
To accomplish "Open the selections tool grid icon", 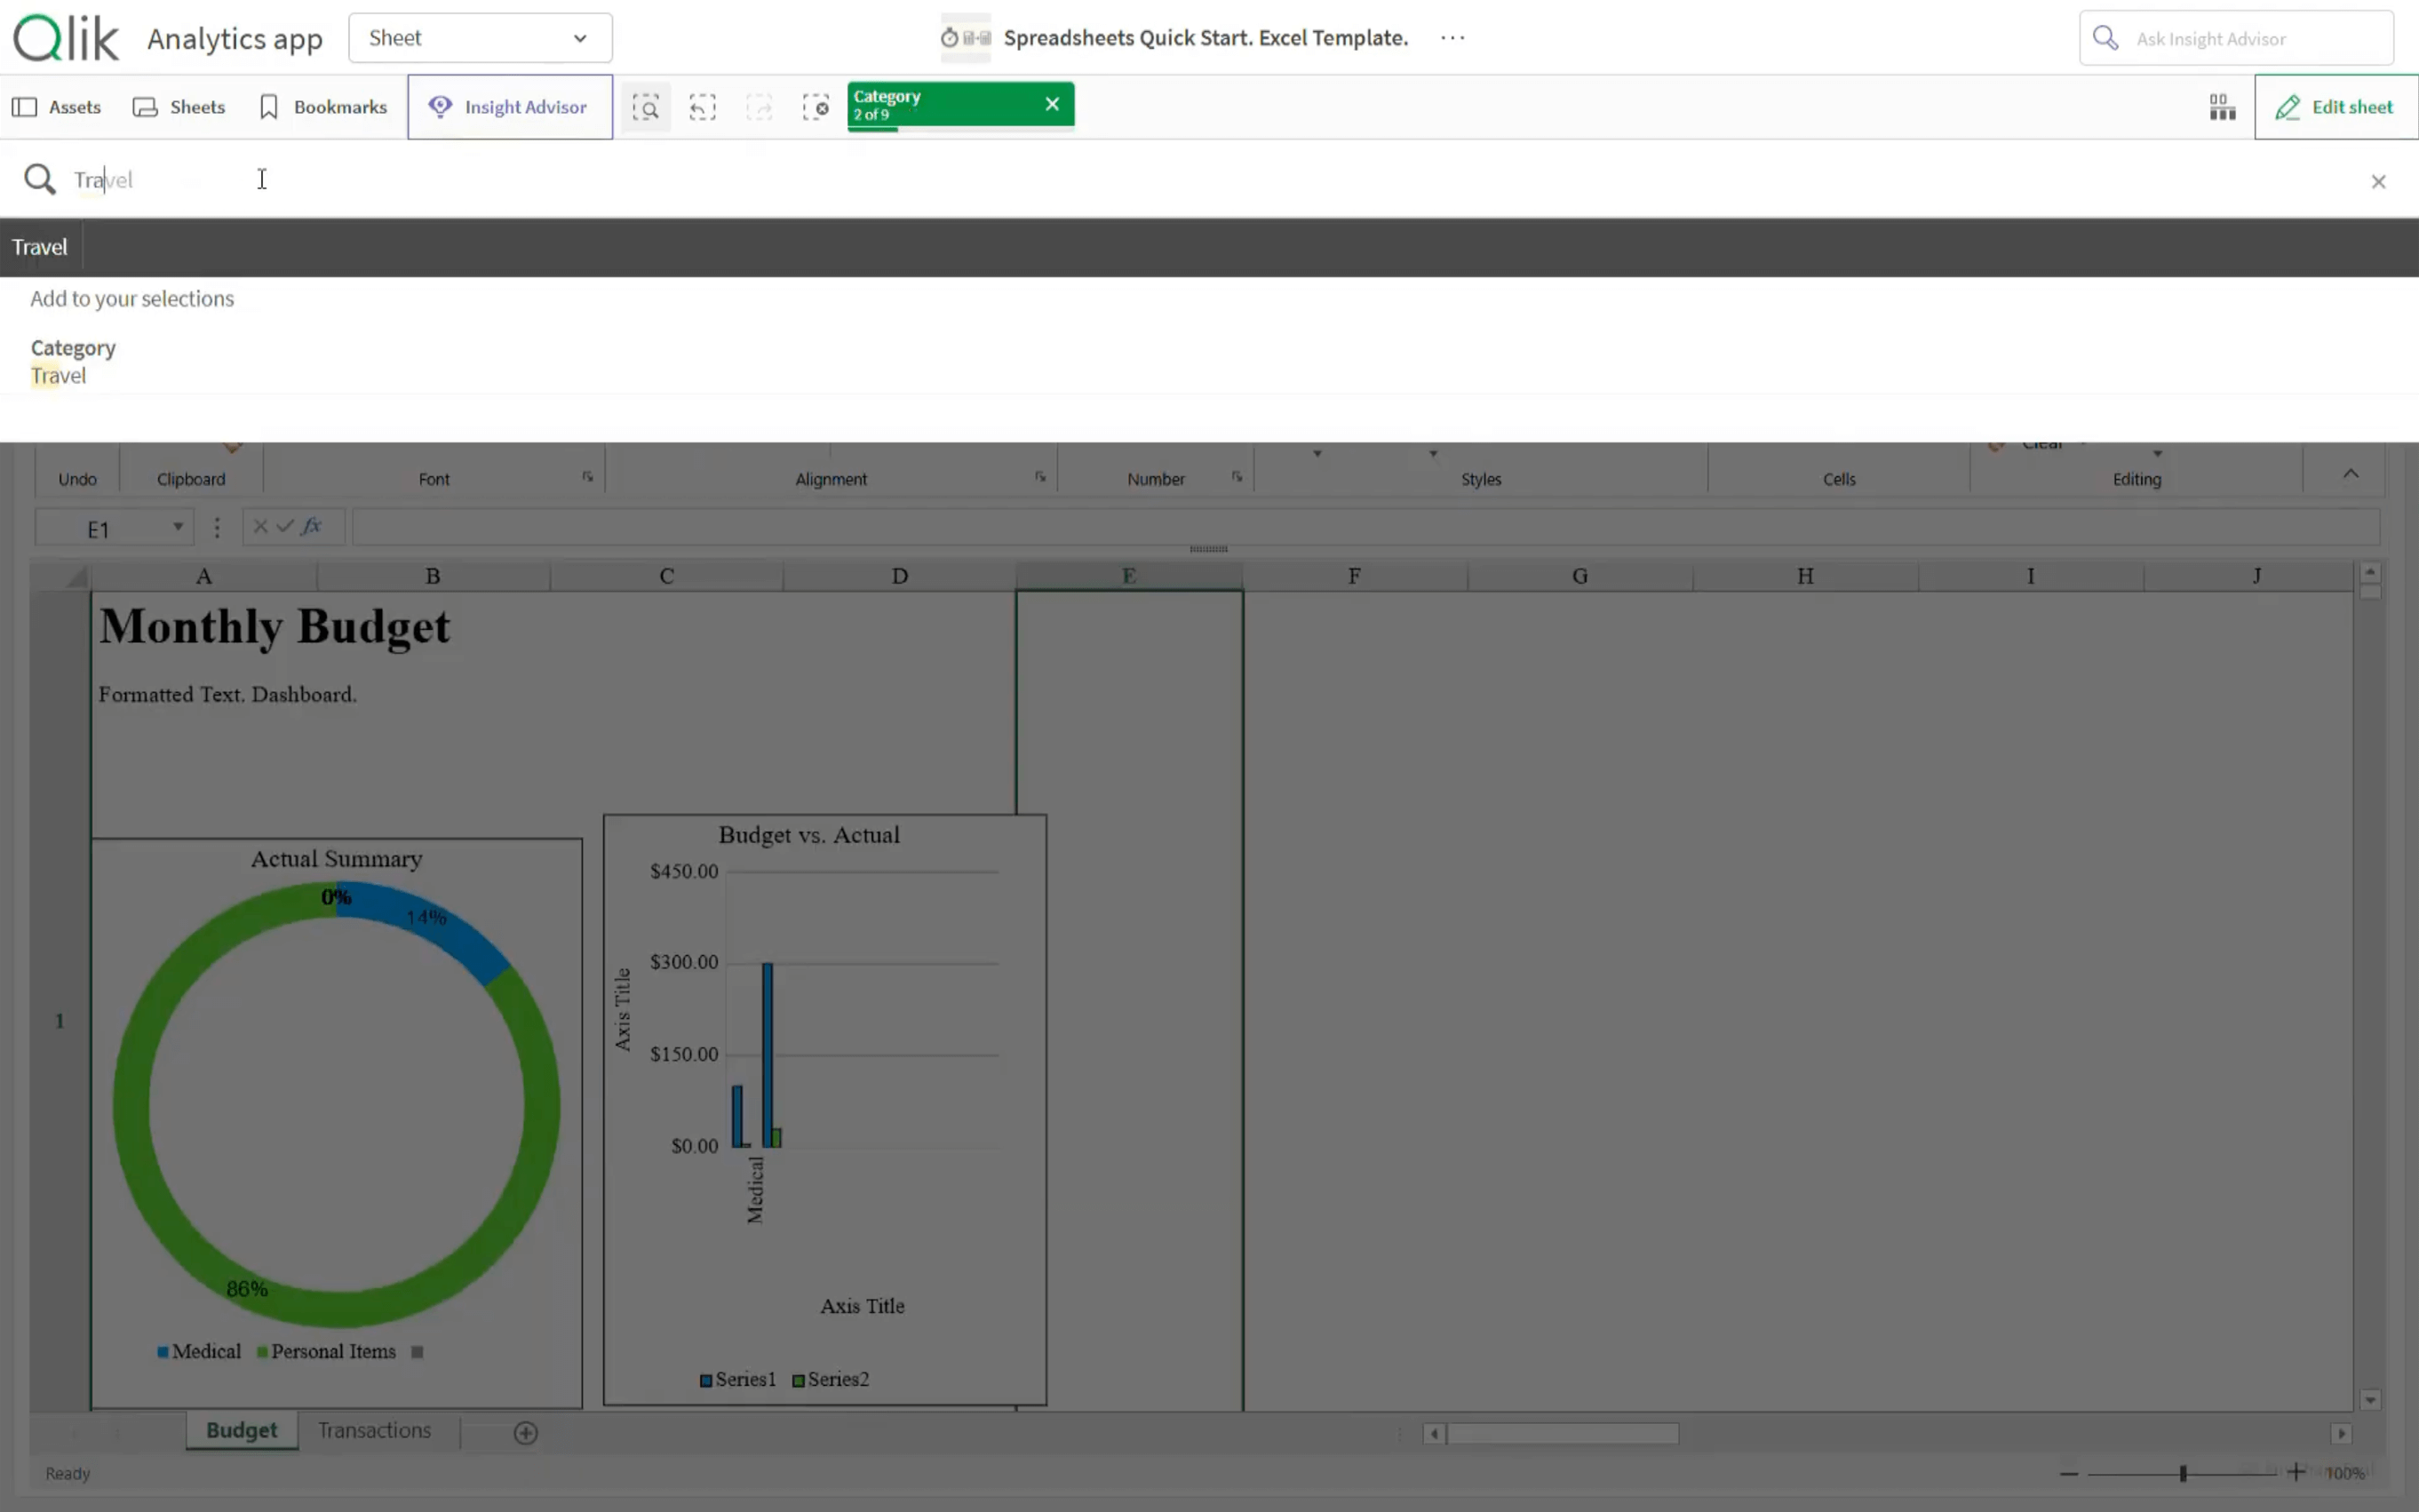I will pyautogui.click(x=2221, y=107).
